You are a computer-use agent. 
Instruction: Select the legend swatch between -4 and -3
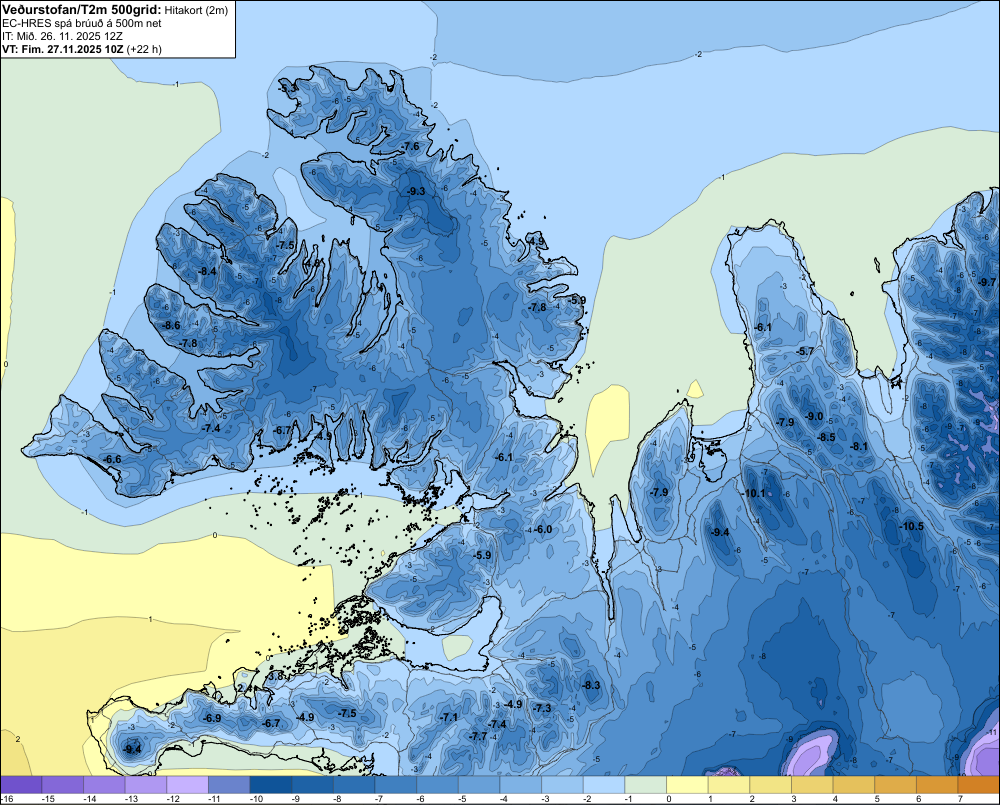(x=520, y=785)
